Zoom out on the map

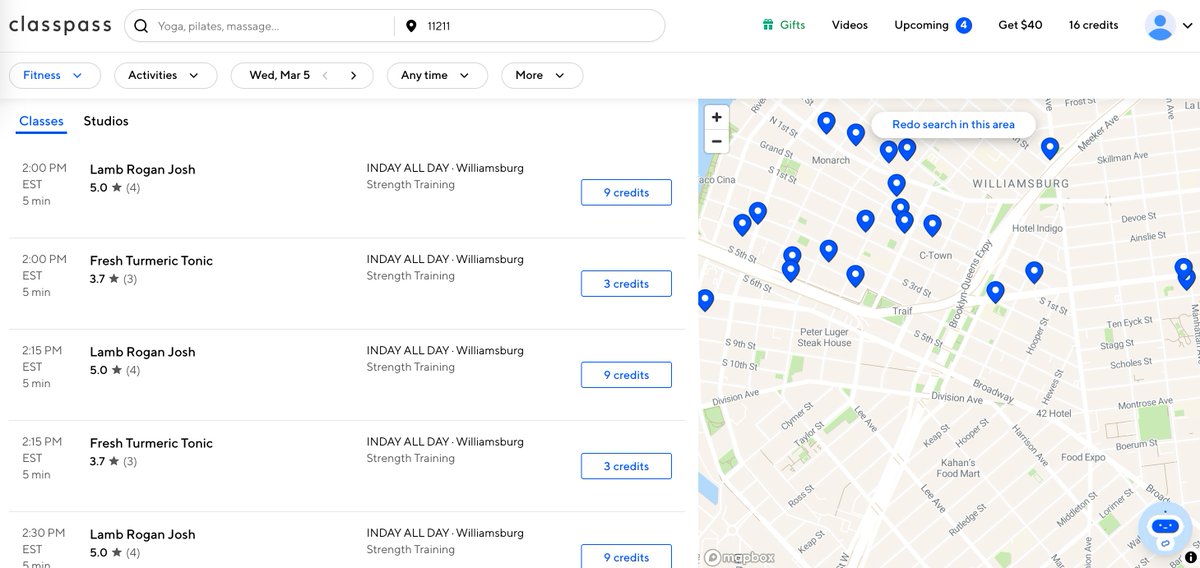pyautogui.click(x=717, y=141)
